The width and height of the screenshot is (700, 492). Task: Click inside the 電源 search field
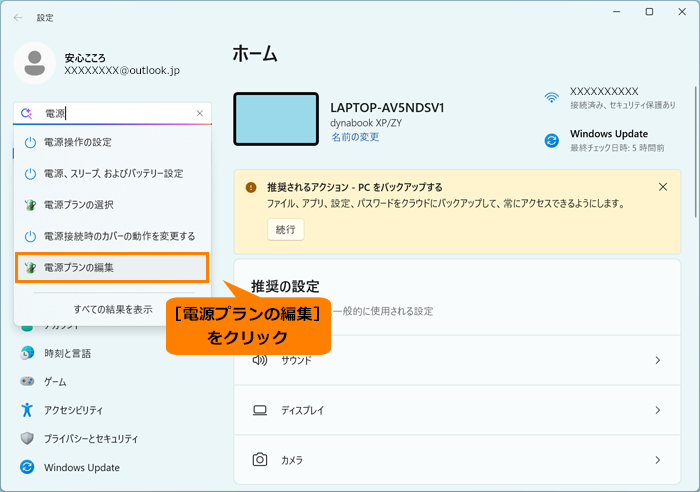tap(112, 113)
